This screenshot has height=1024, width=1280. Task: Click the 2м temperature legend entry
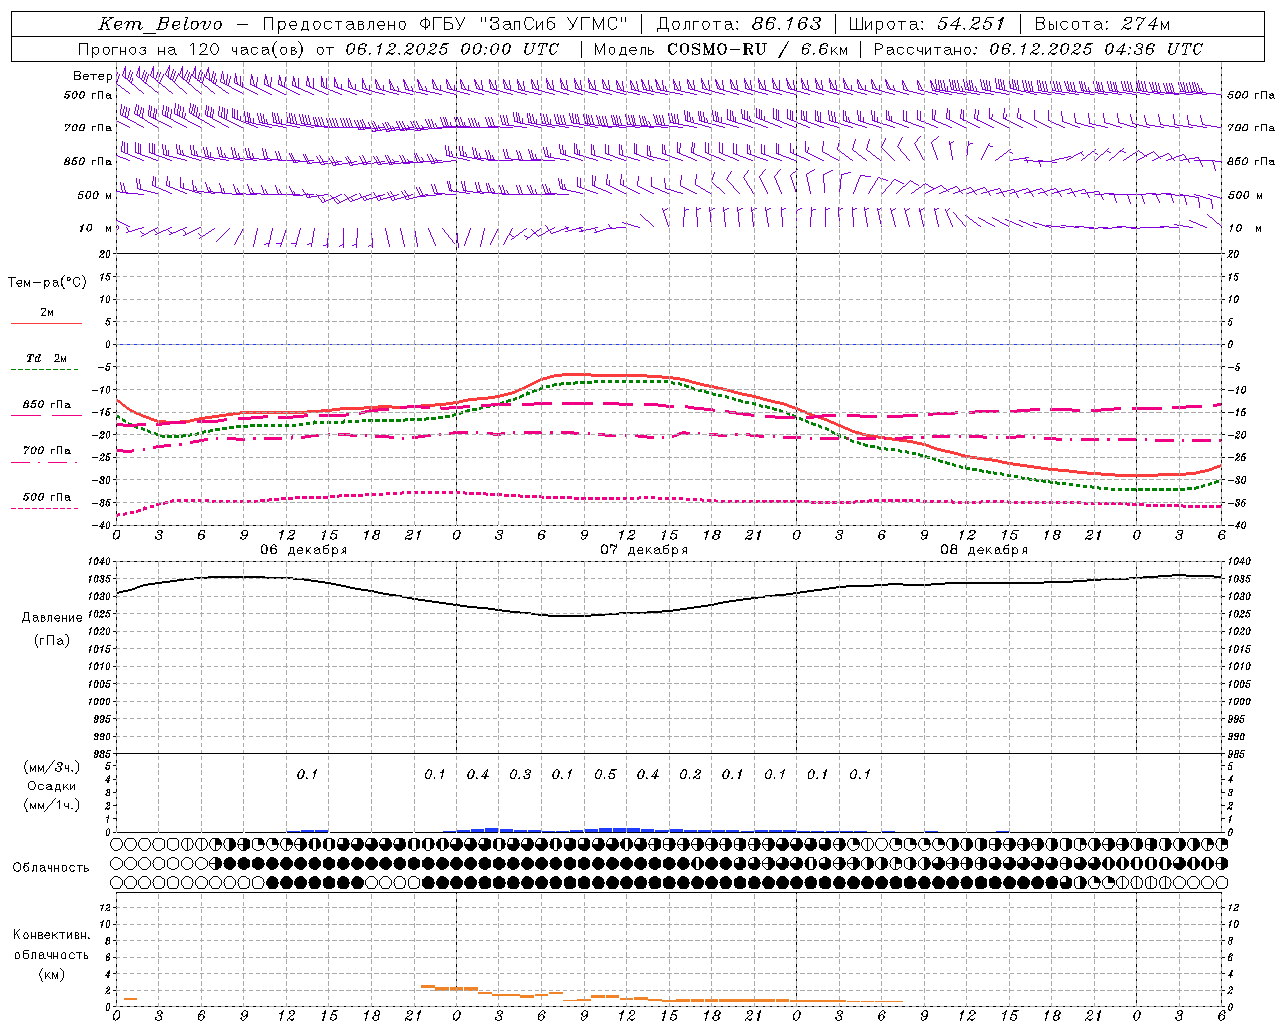click(47, 313)
